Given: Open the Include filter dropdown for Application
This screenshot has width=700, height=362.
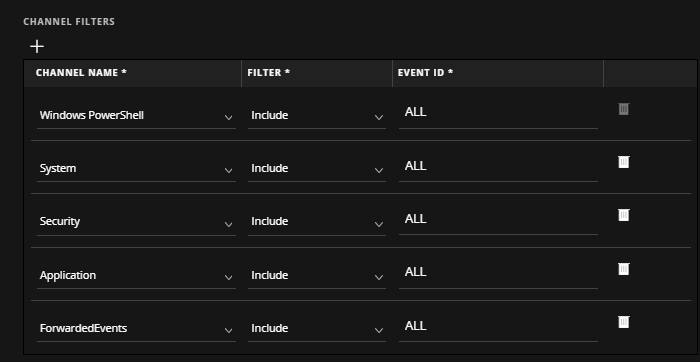Looking at the screenshot, I should pyautogui.click(x=317, y=275).
